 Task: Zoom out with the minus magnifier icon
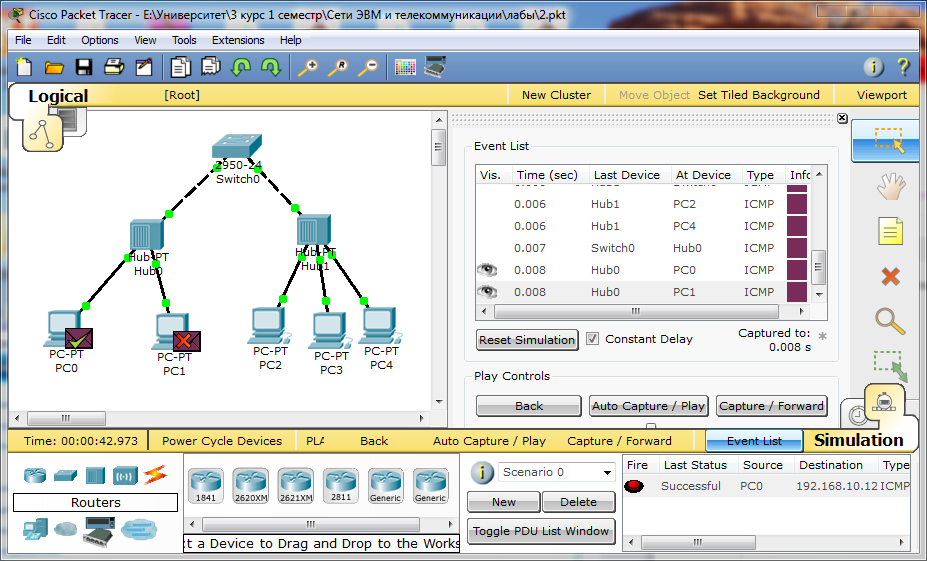pos(368,67)
